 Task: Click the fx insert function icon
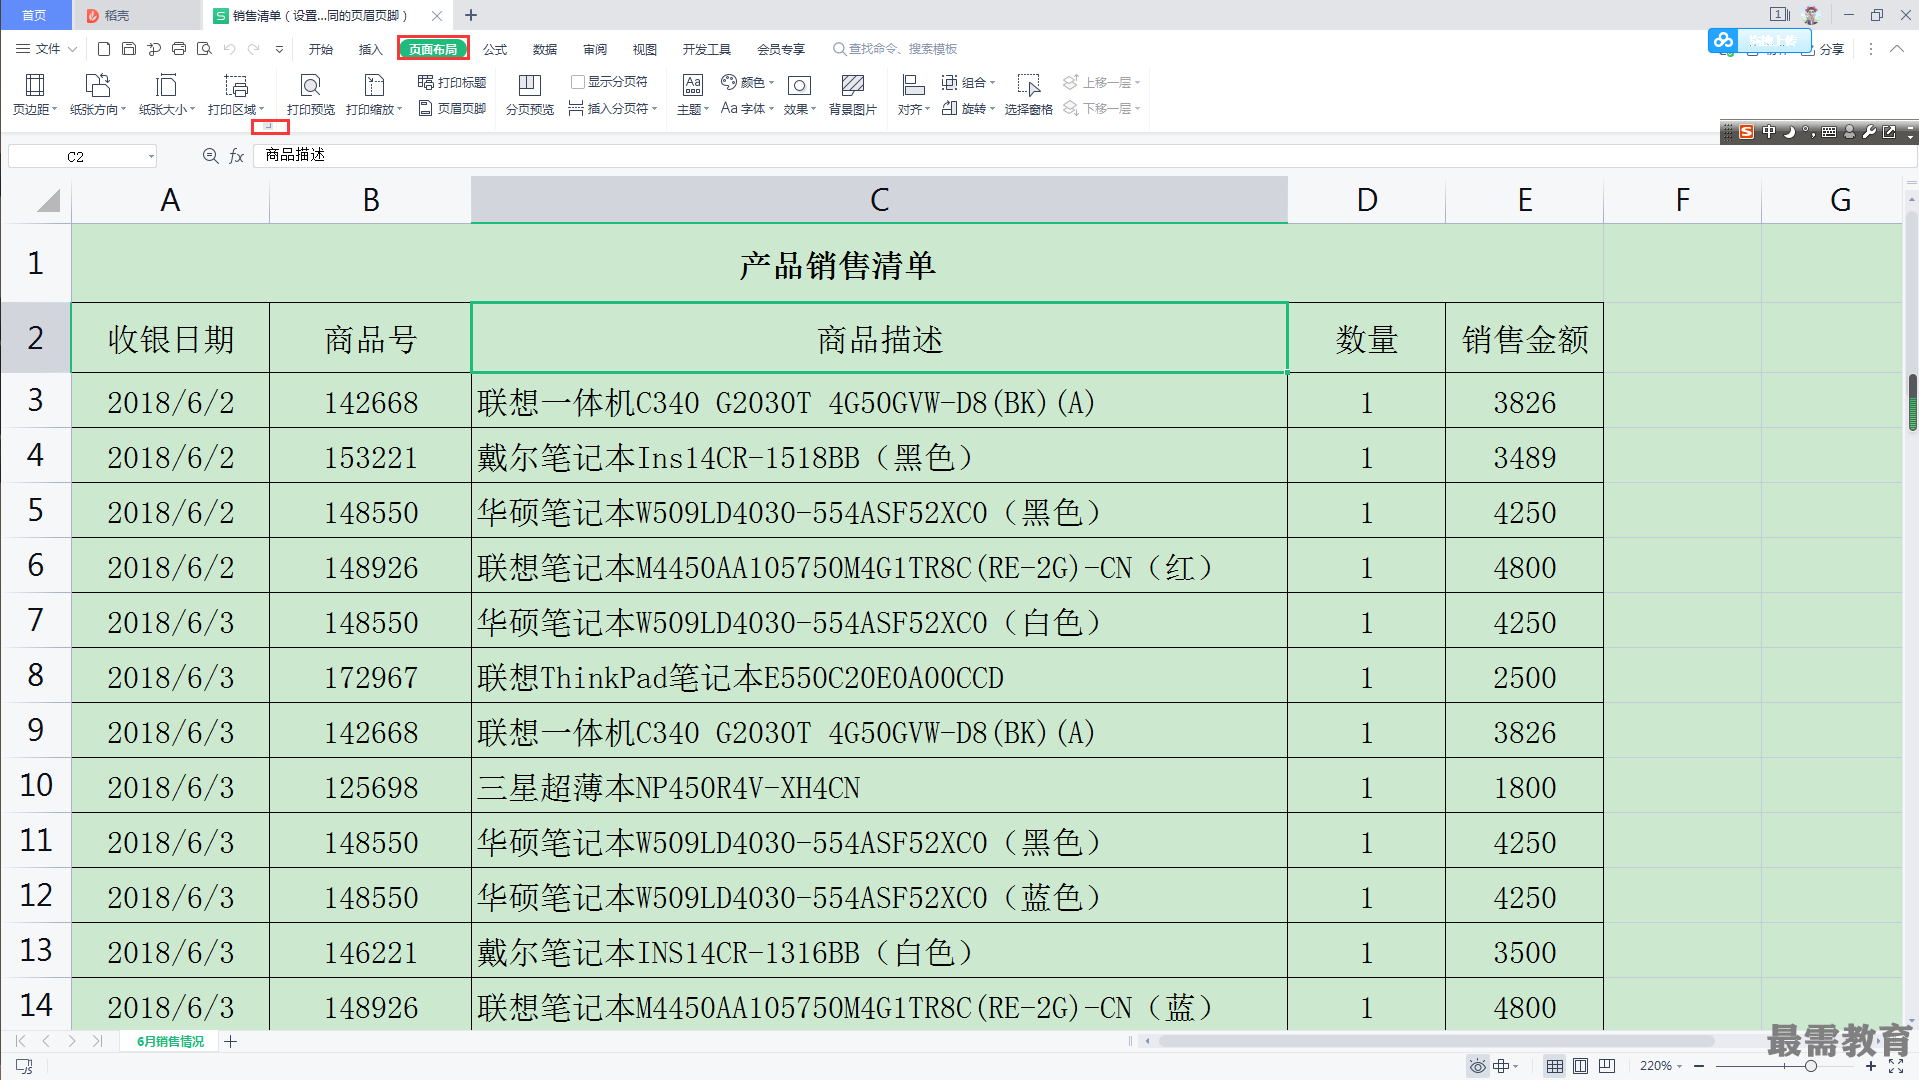click(237, 156)
